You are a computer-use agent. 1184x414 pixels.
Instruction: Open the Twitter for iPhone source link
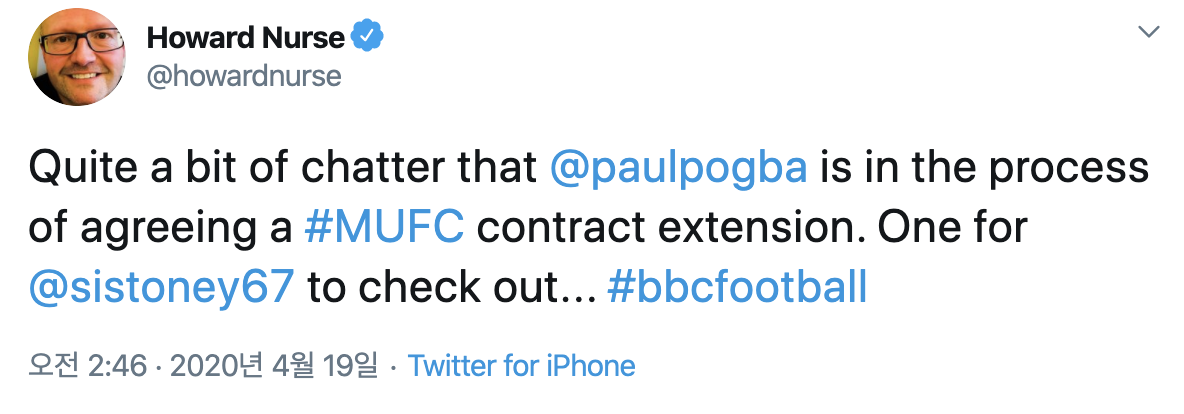point(521,366)
